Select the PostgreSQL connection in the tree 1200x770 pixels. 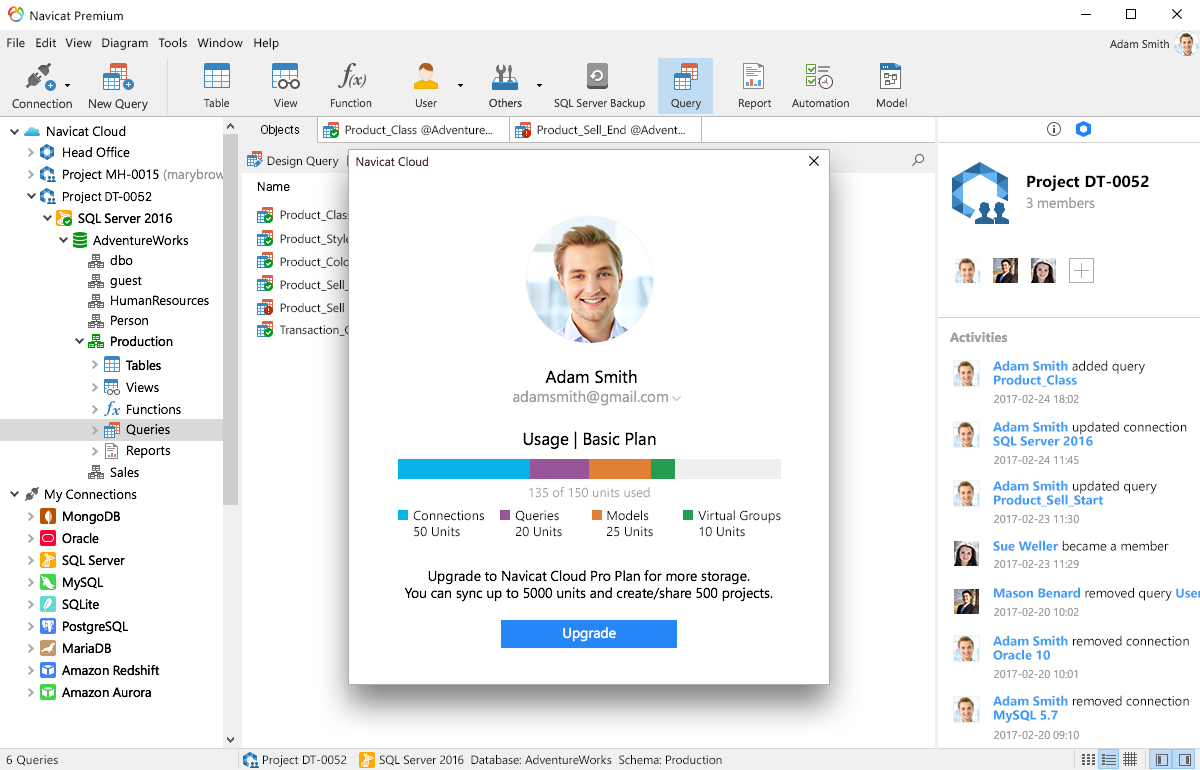(94, 626)
